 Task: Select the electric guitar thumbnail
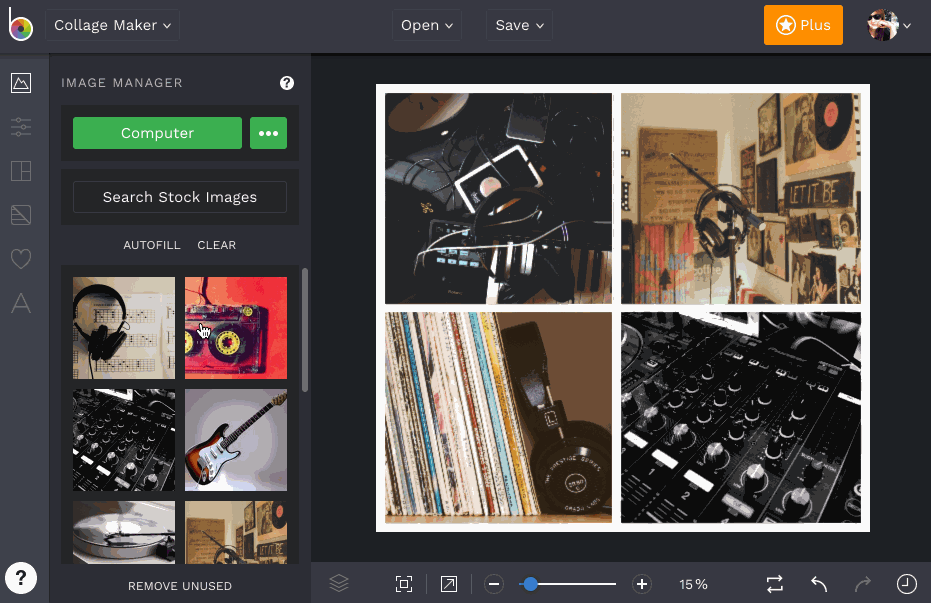pos(236,440)
